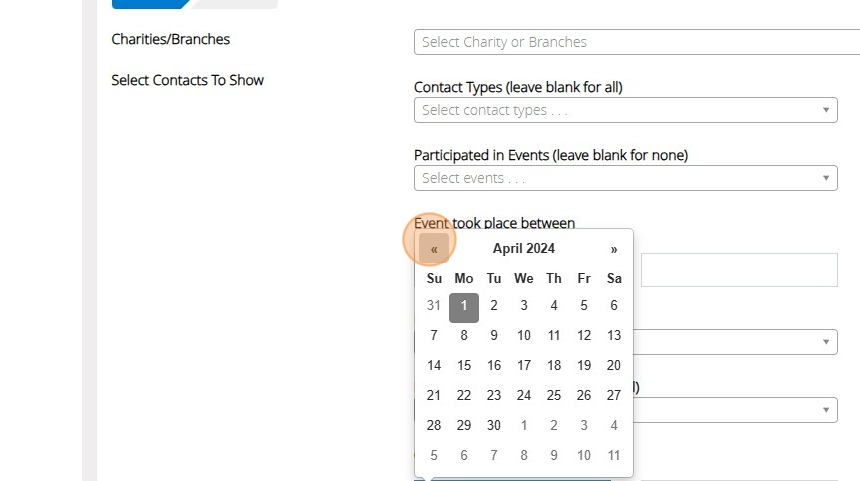The image size is (860, 481).
Task: Select April 1 in the calendar
Action: (x=464, y=306)
